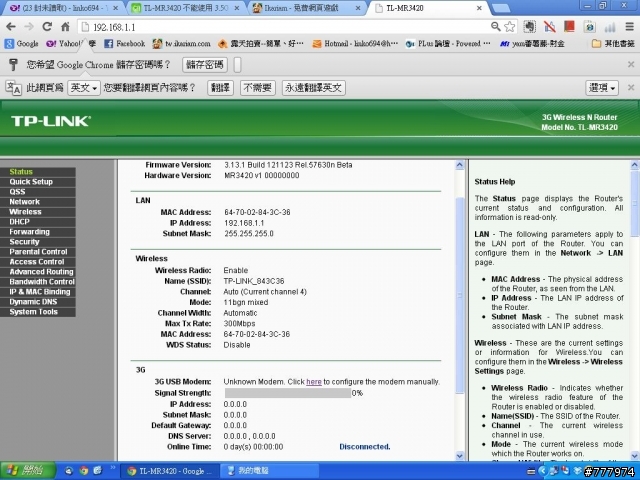Open the Google bookmark
The image size is (640, 480).
point(22,44)
